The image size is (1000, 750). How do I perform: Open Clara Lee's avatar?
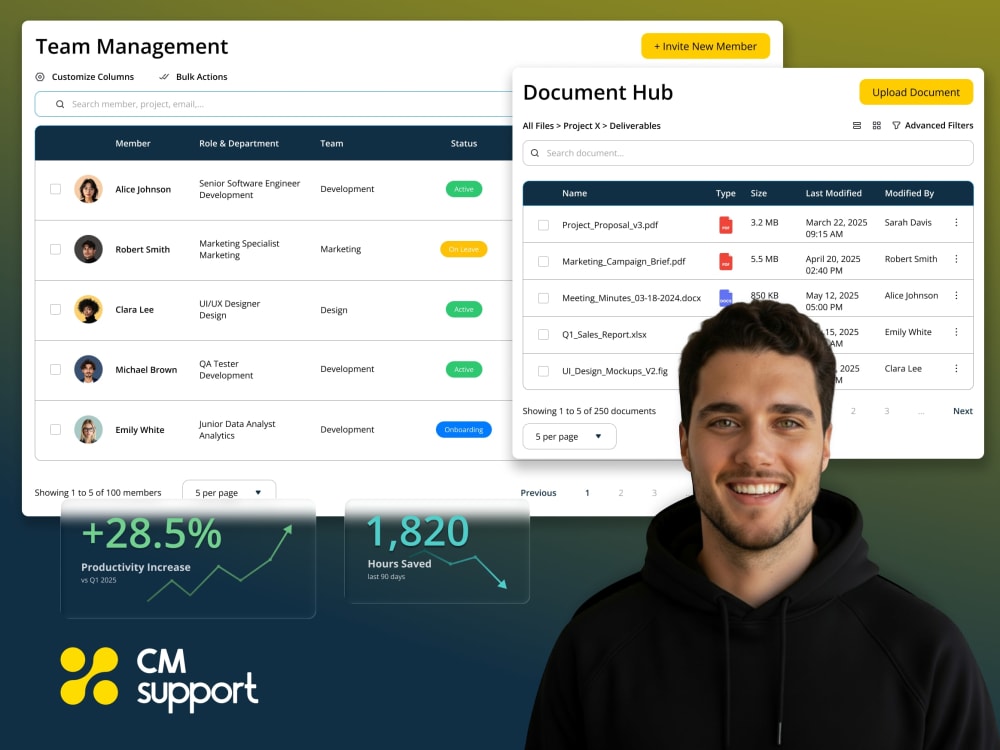89,309
